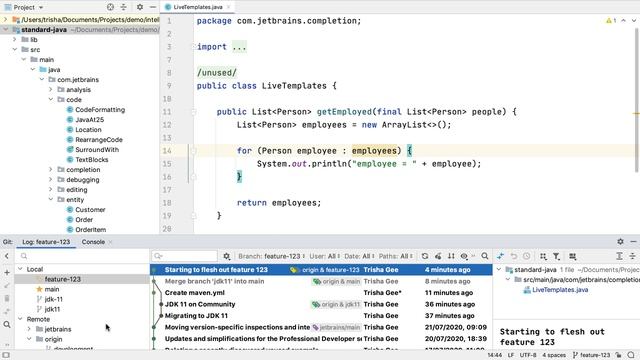Click the cherry-pick icon
This screenshot has width=640, height=360.
pyautogui.click(x=438, y=256)
